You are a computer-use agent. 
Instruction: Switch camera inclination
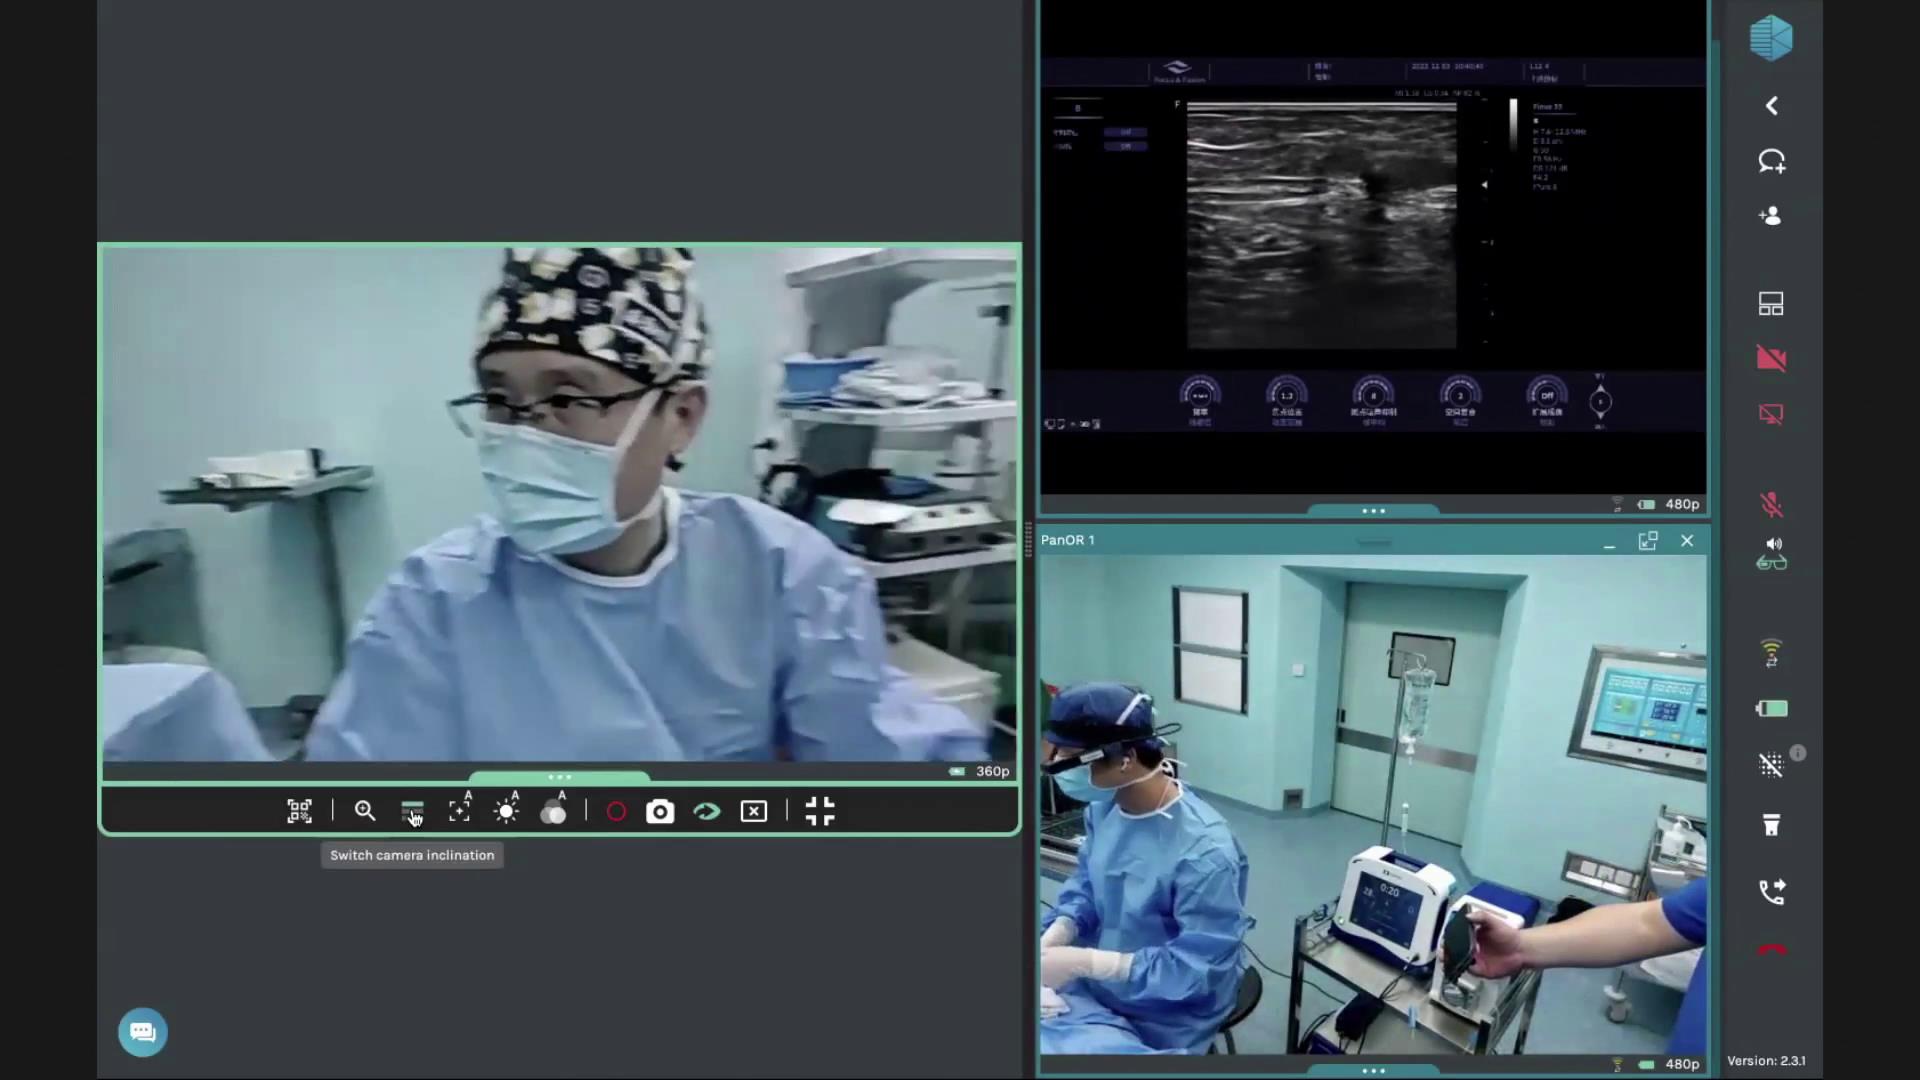click(412, 811)
